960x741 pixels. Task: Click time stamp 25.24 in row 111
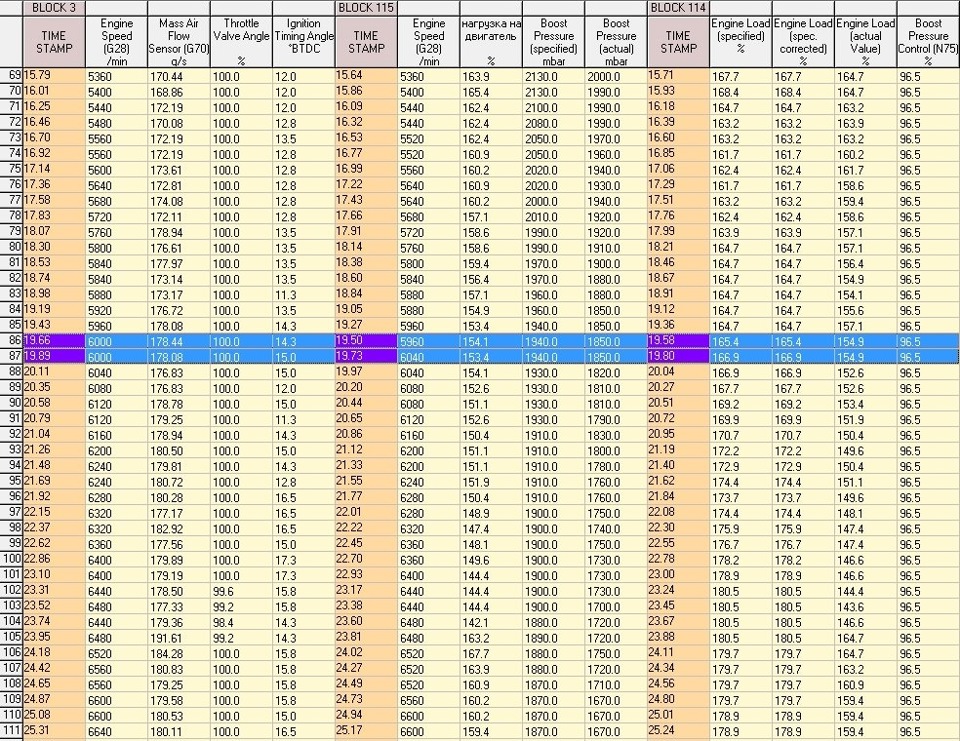[678, 731]
